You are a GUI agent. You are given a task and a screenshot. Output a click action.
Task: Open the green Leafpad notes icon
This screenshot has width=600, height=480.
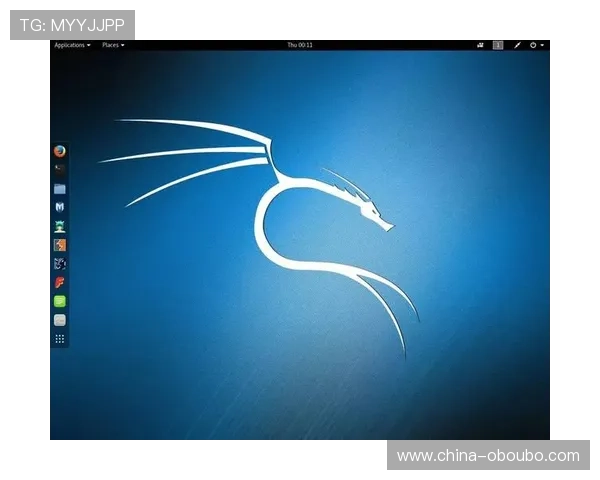tap(60, 301)
